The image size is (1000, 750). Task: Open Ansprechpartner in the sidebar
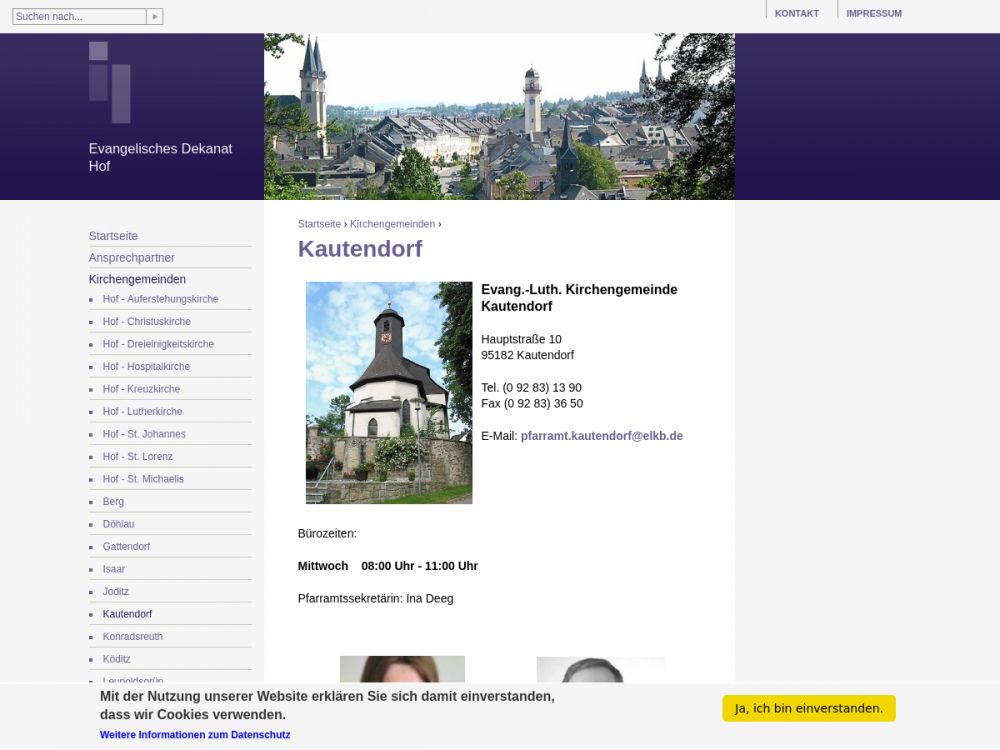(x=131, y=258)
